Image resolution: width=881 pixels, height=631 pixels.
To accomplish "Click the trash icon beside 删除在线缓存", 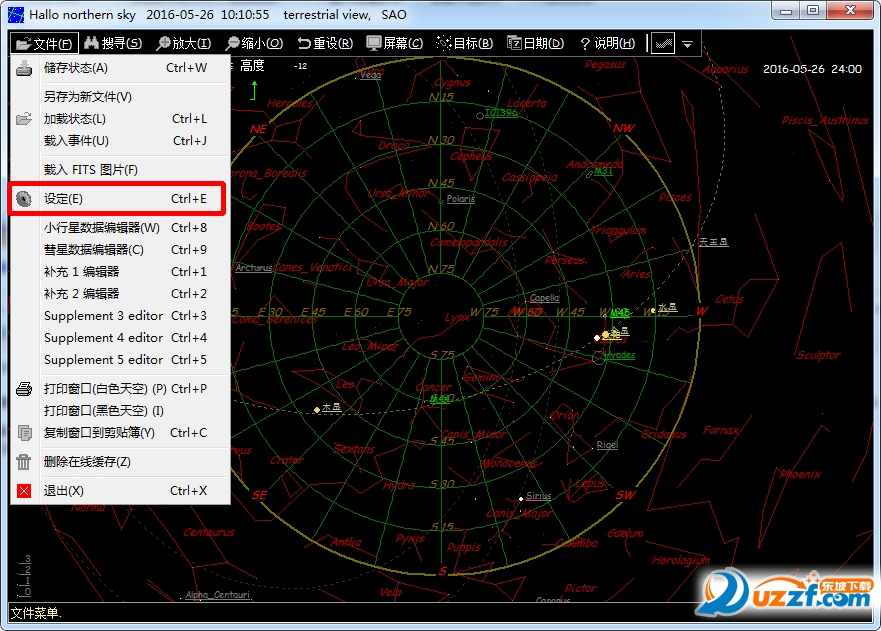I will coord(25,462).
